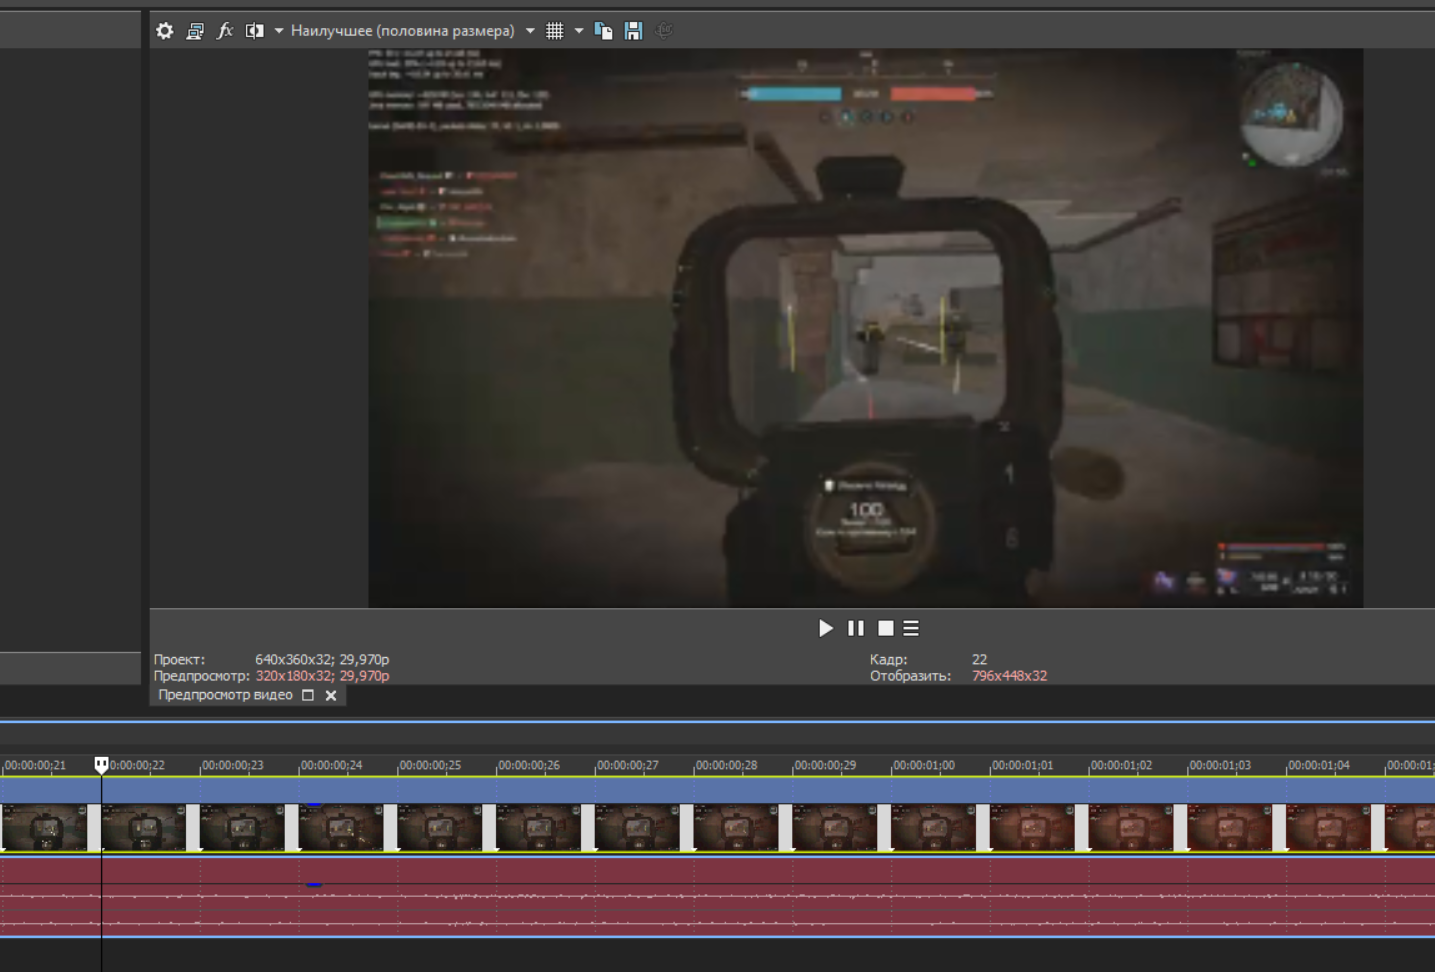
Task: Click ruler mark 00:00:00;24
Action: 332,765
